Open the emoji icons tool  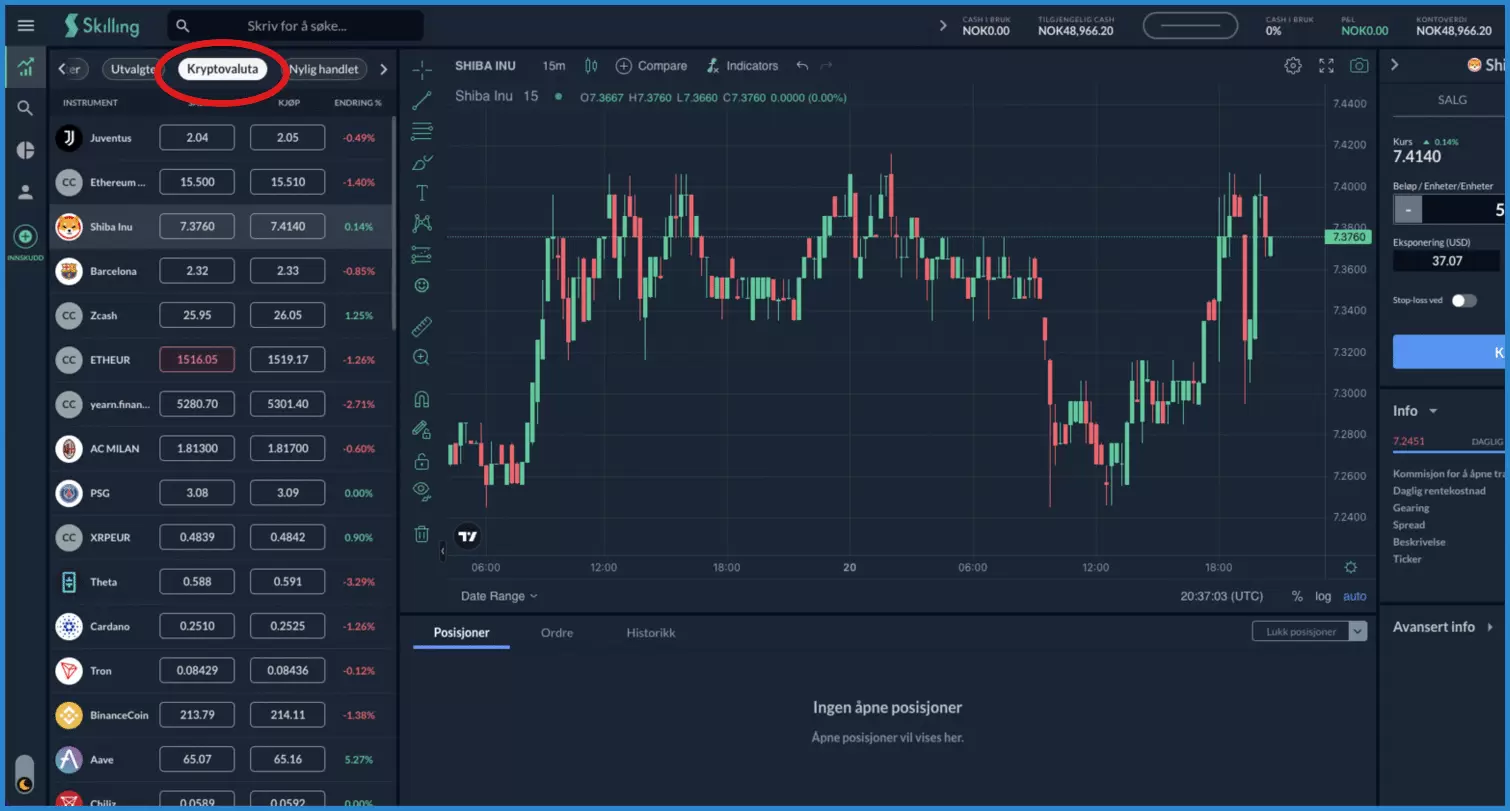[x=422, y=286]
